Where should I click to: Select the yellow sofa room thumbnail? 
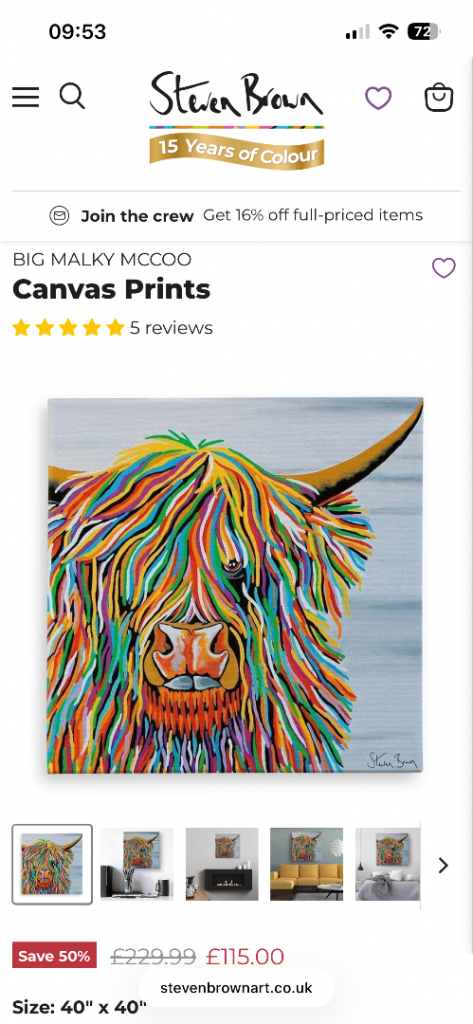(306, 864)
